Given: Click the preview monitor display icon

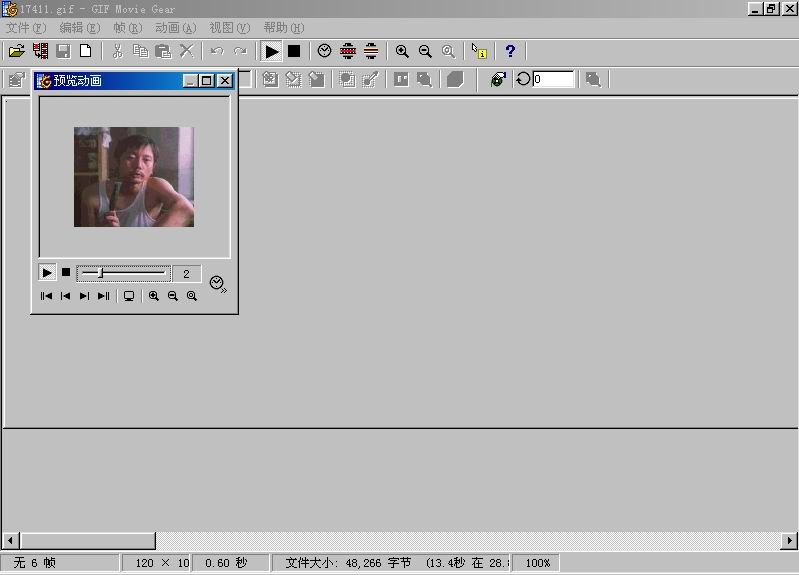Looking at the screenshot, I should (129, 296).
